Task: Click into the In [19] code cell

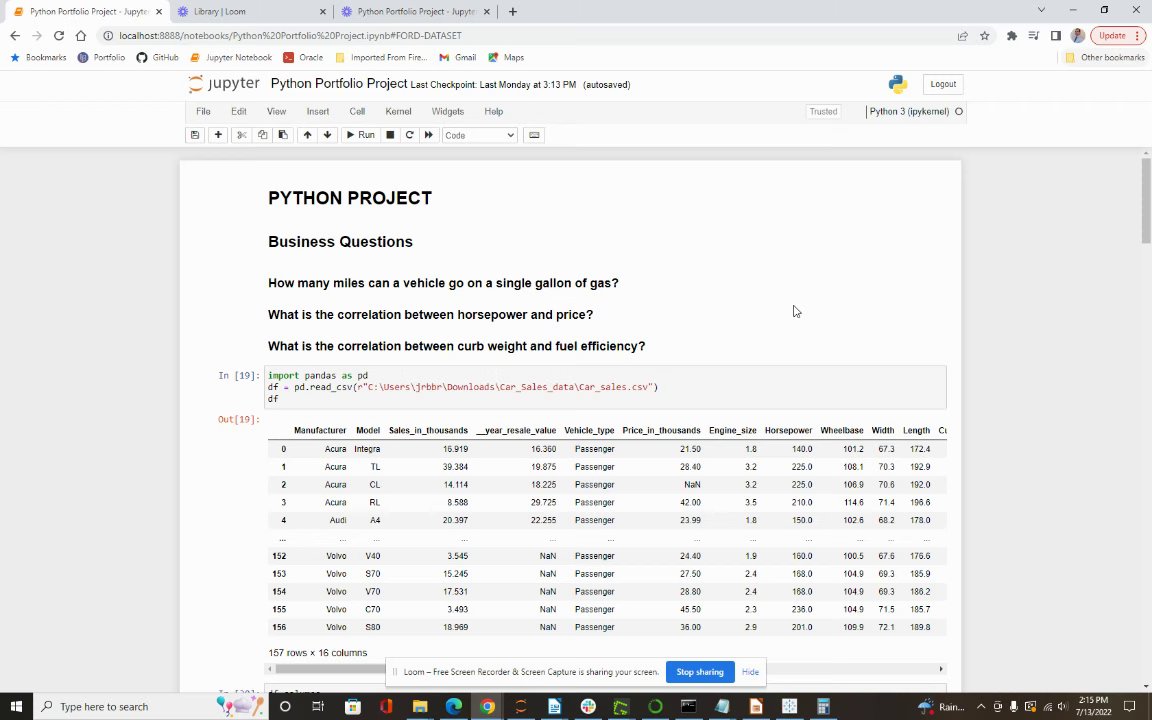Action: click(x=605, y=387)
